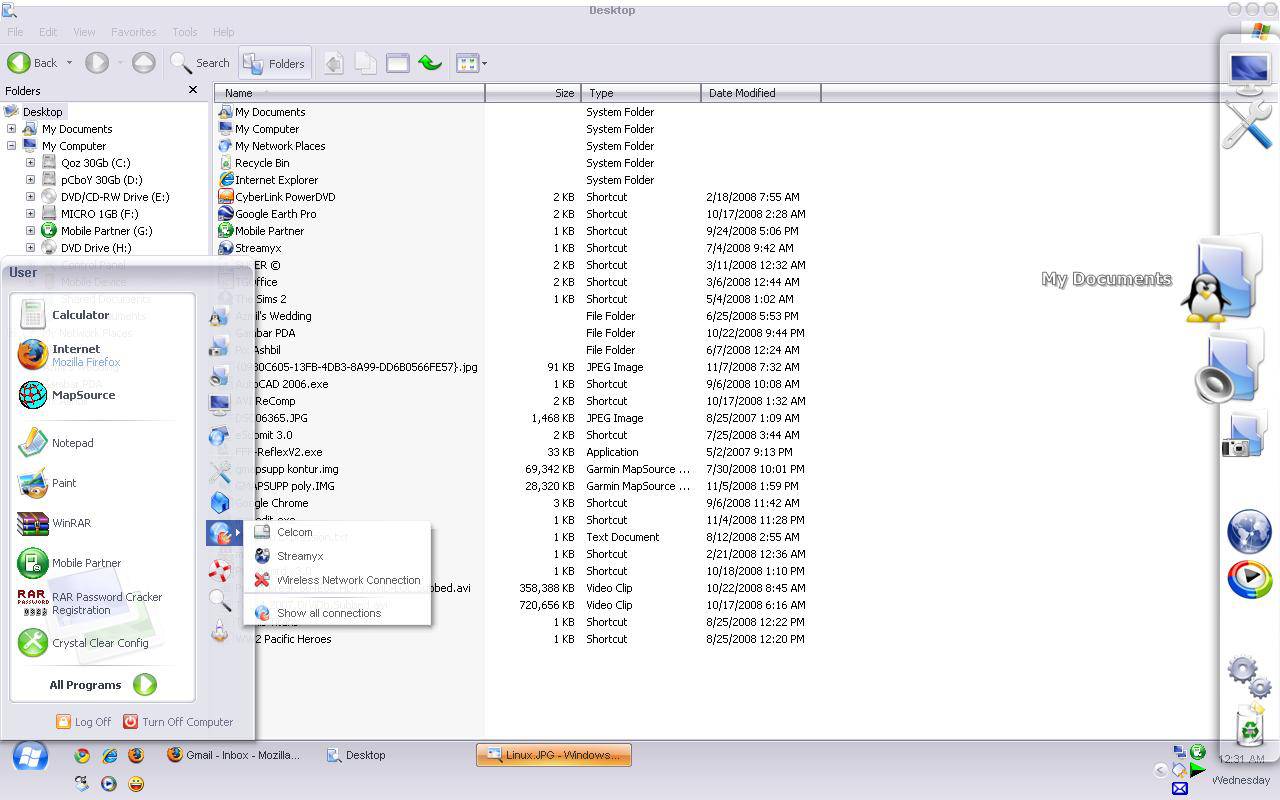The width and height of the screenshot is (1280, 800).
Task: Sort by the Size column header
Action: 533,93
